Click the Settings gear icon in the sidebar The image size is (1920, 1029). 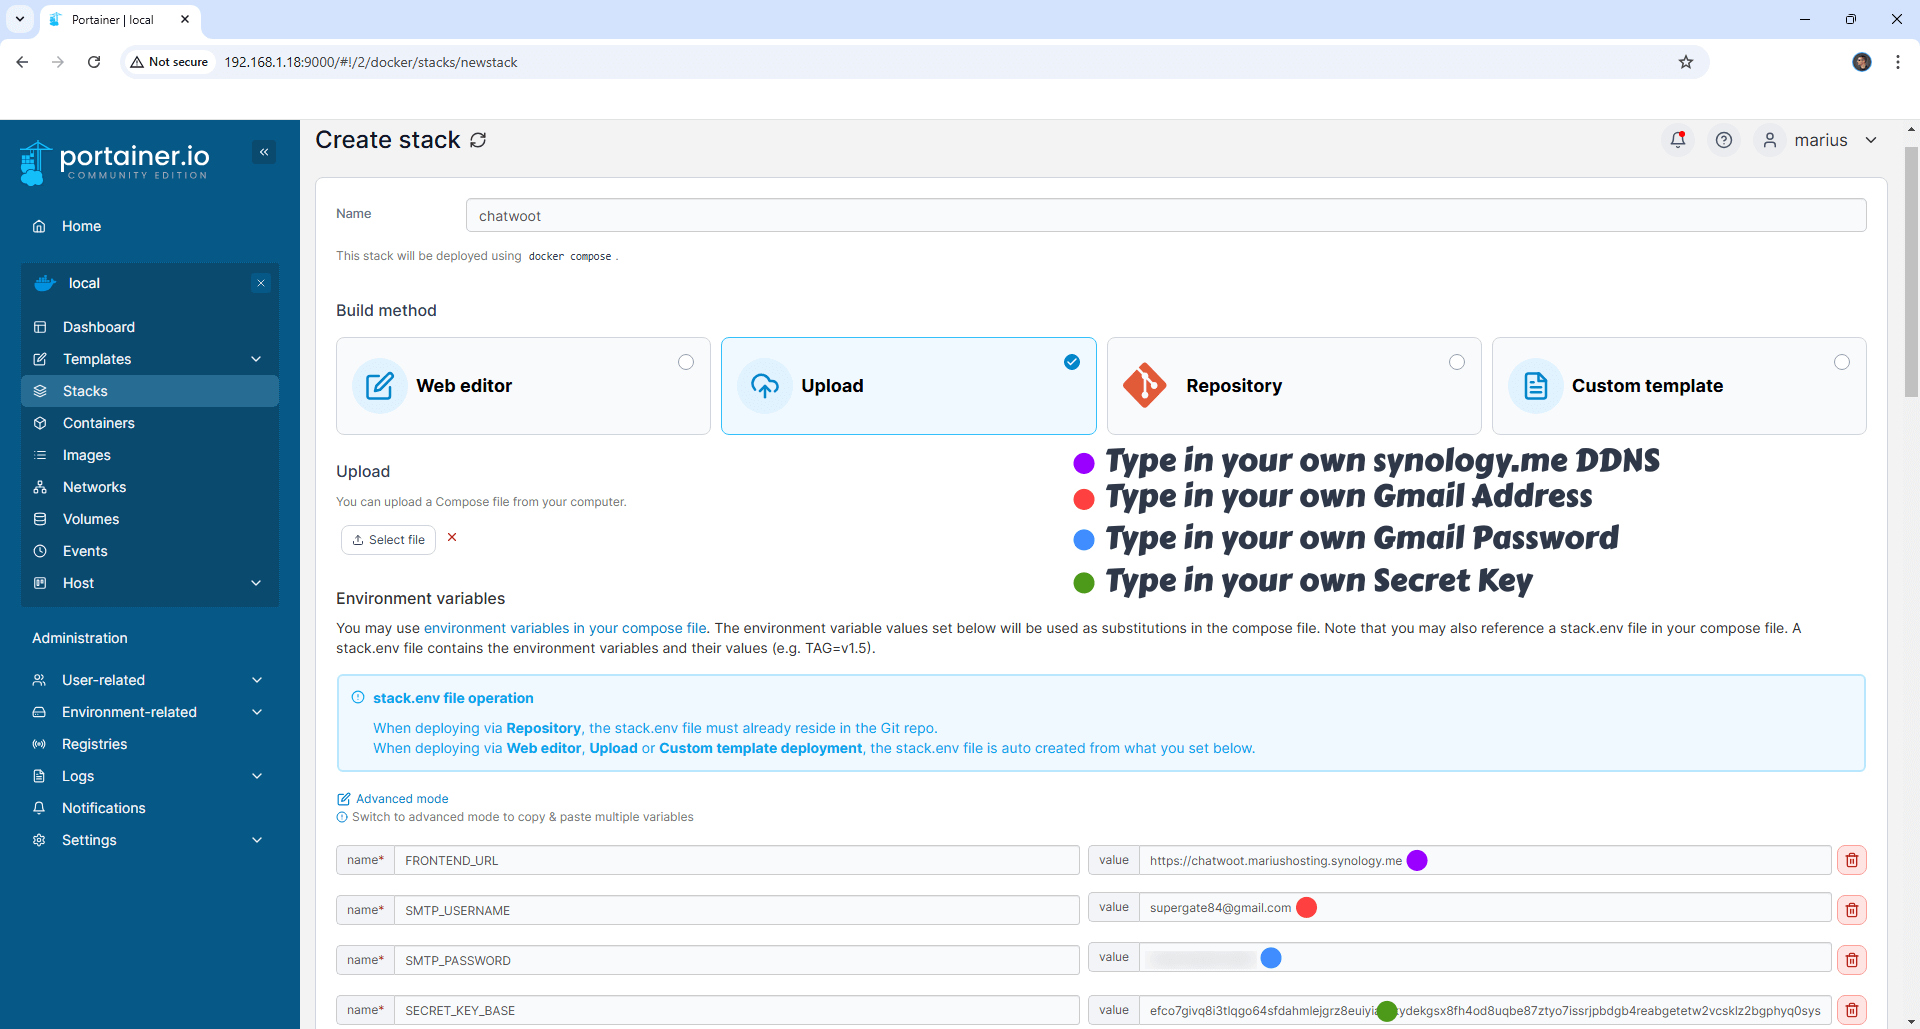[x=39, y=840]
